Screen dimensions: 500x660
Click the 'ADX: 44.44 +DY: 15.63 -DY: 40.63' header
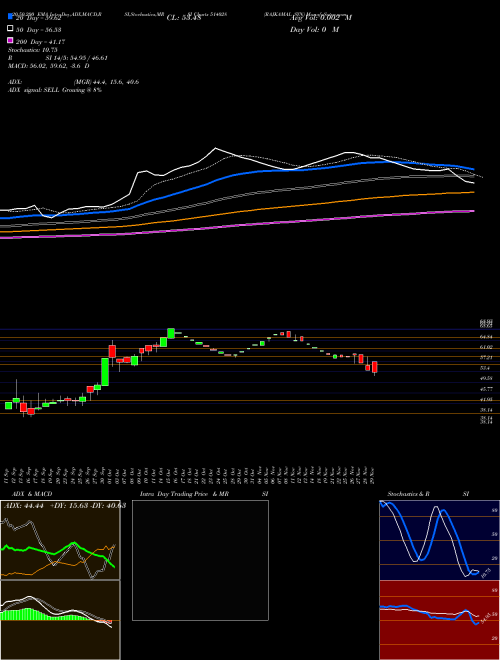point(65,506)
